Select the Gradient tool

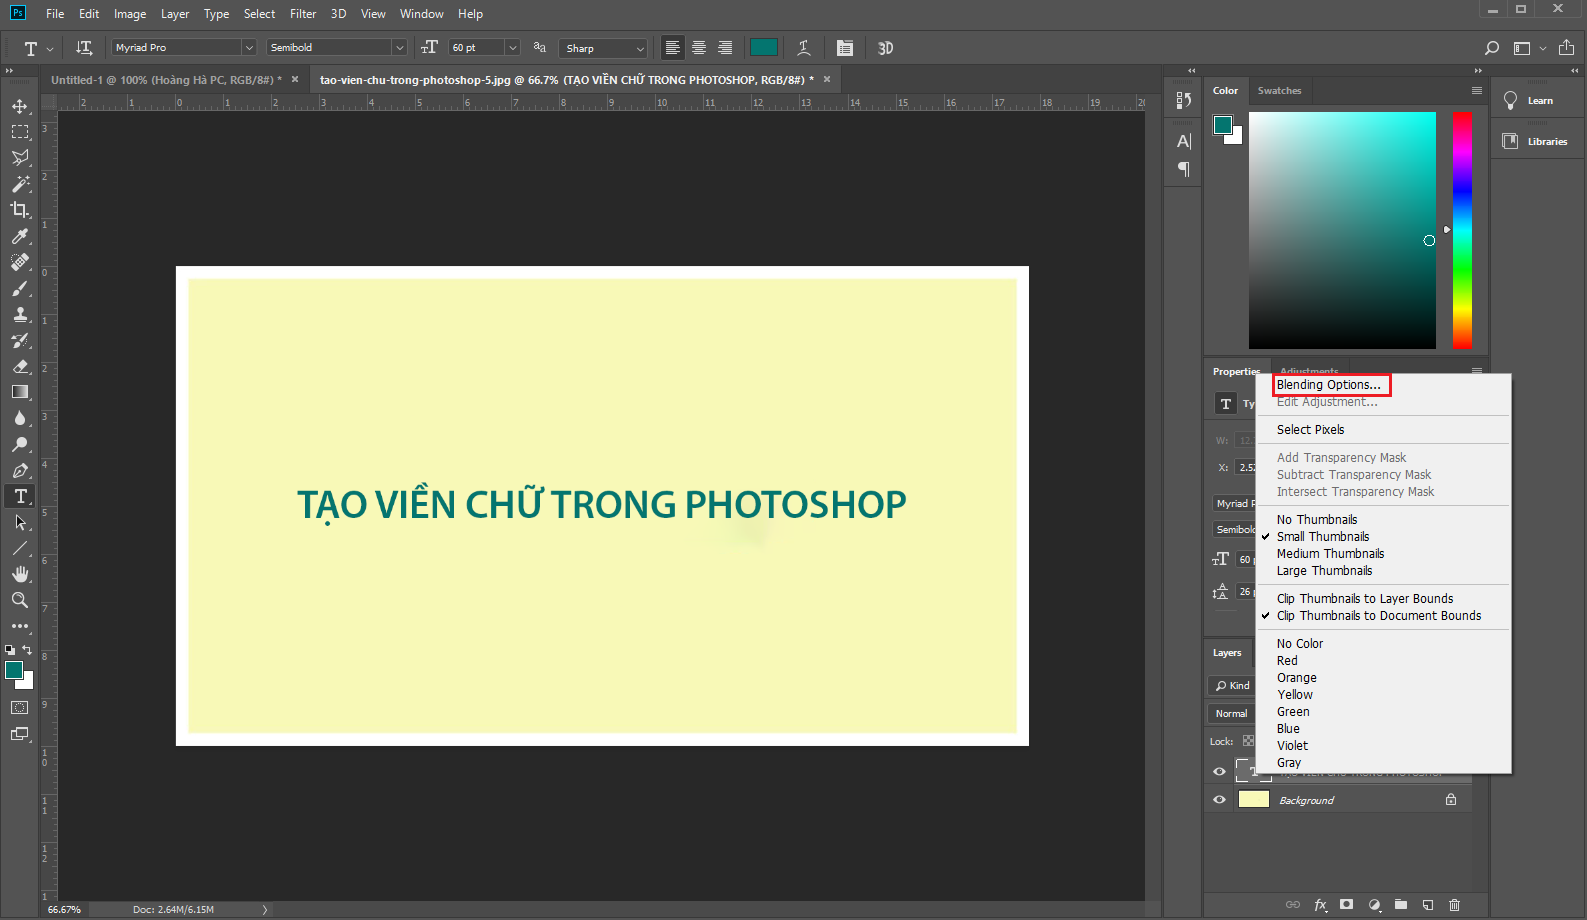(20, 392)
